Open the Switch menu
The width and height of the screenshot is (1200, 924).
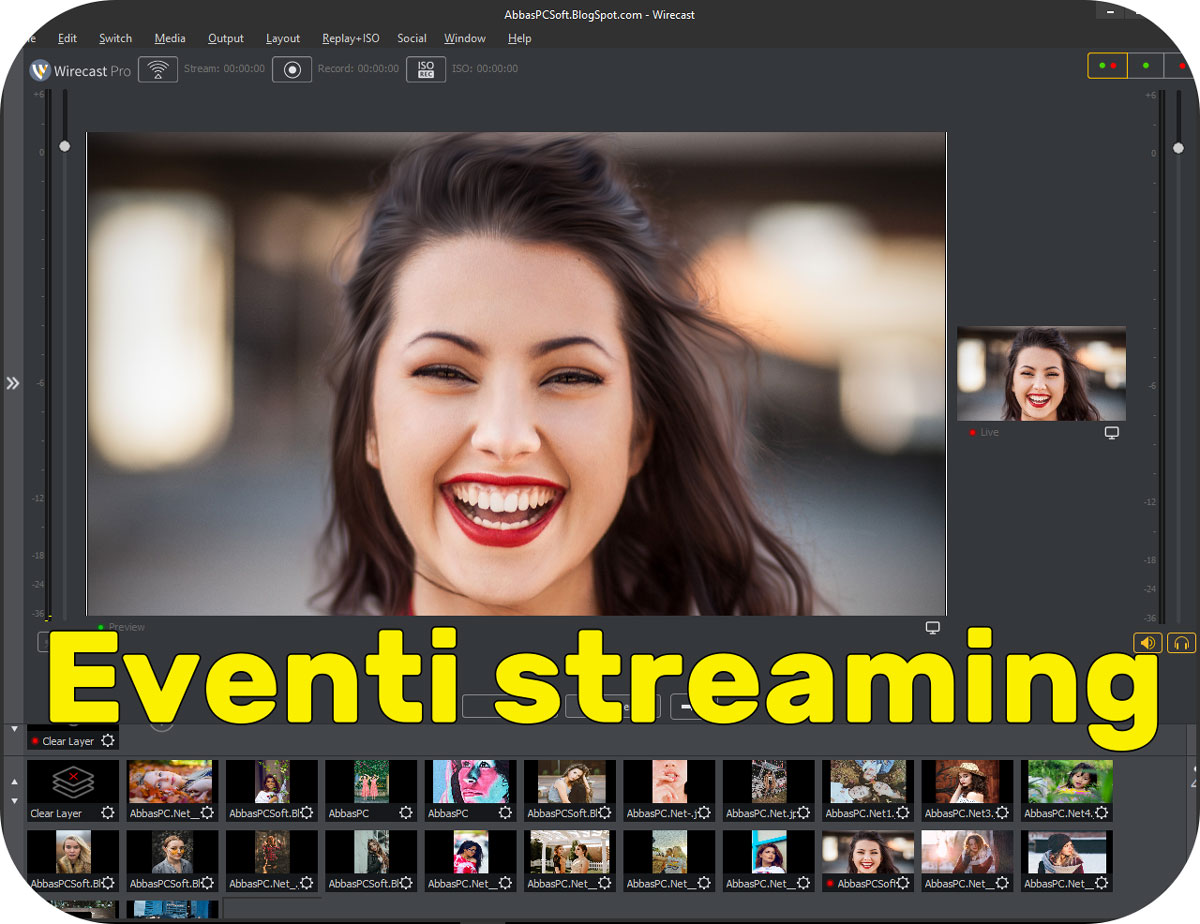point(116,38)
